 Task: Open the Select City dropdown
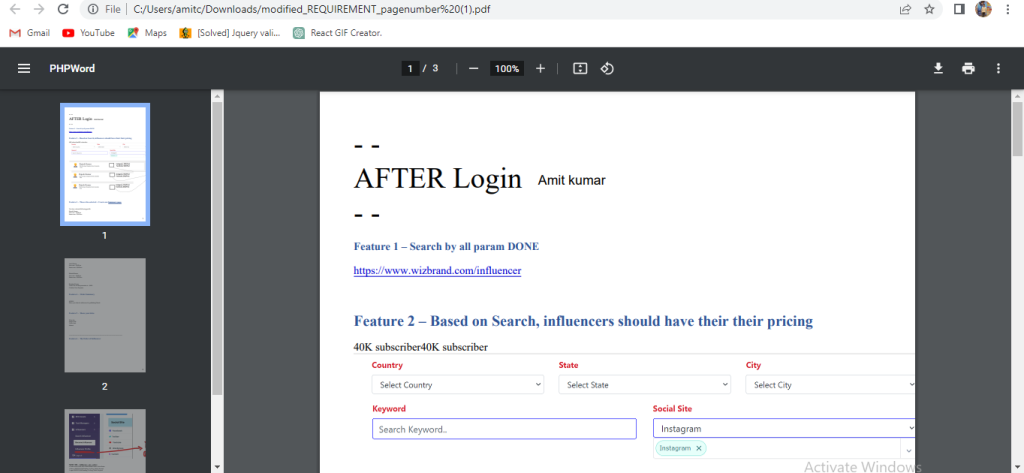[830, 385]
